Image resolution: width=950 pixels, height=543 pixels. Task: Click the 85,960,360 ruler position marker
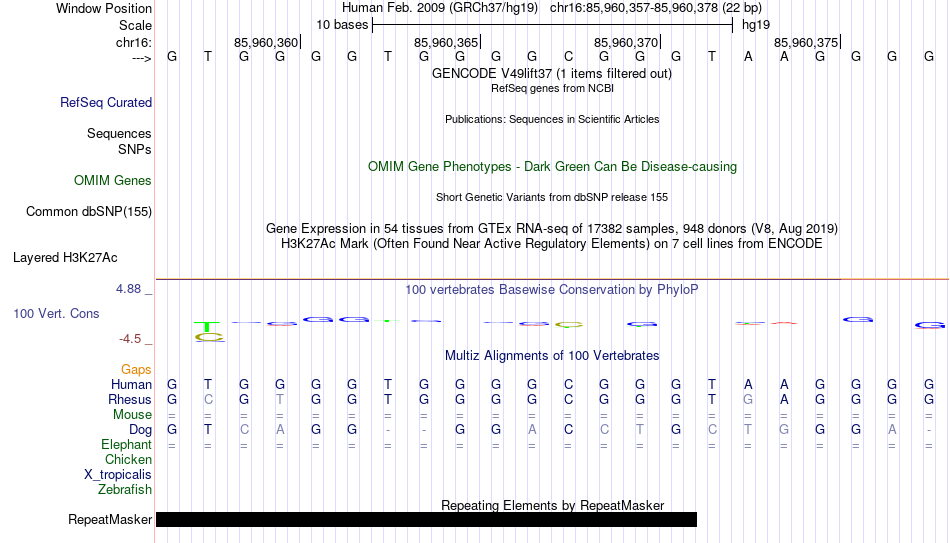pos(267,42)
